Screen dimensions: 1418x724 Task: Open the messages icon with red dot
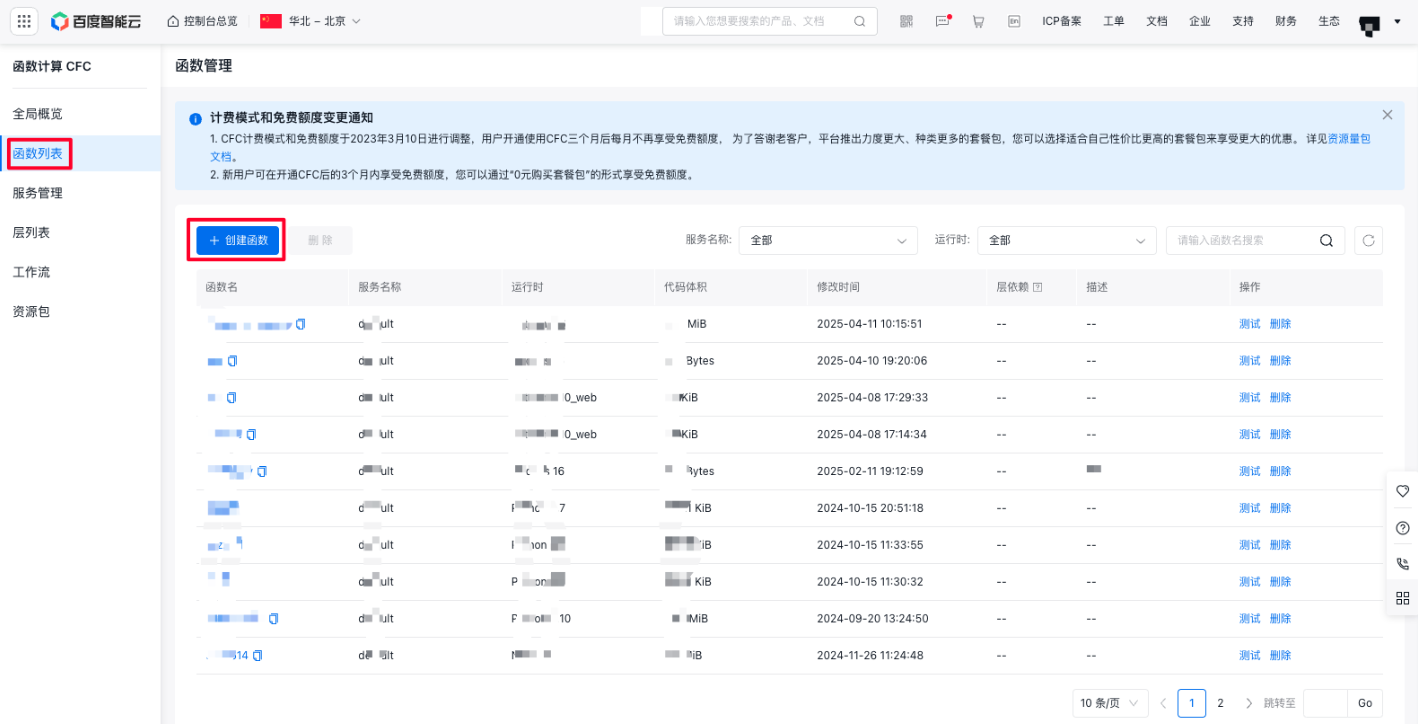pos(942,21)
